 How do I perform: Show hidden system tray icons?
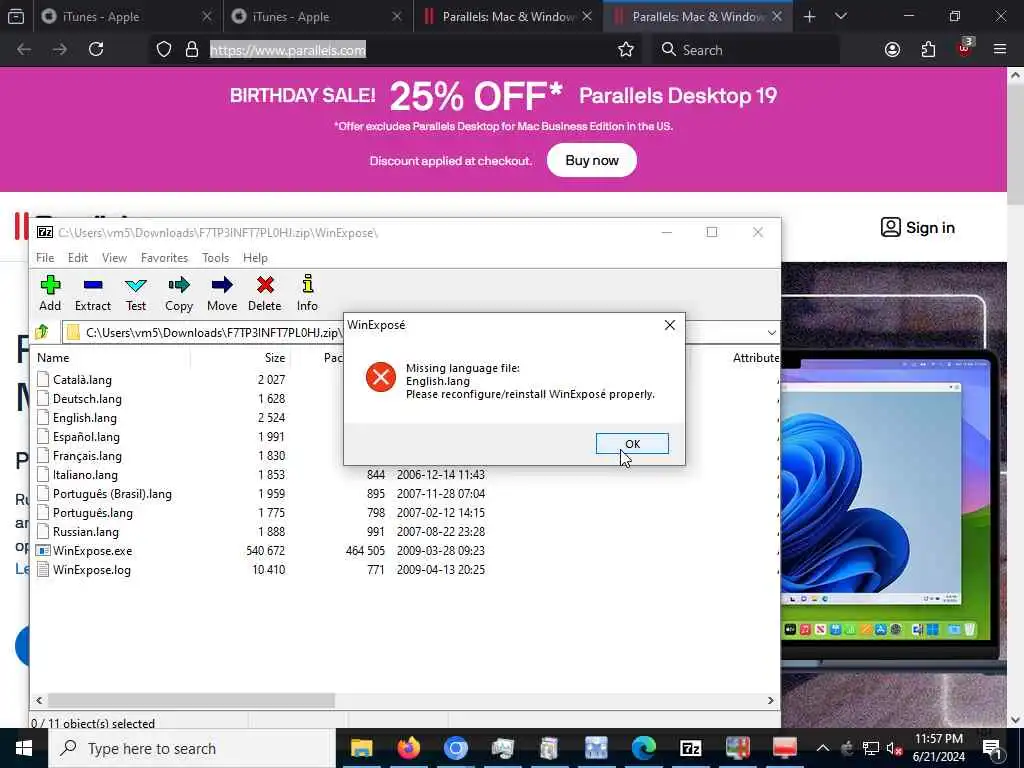tap(823, 748)
